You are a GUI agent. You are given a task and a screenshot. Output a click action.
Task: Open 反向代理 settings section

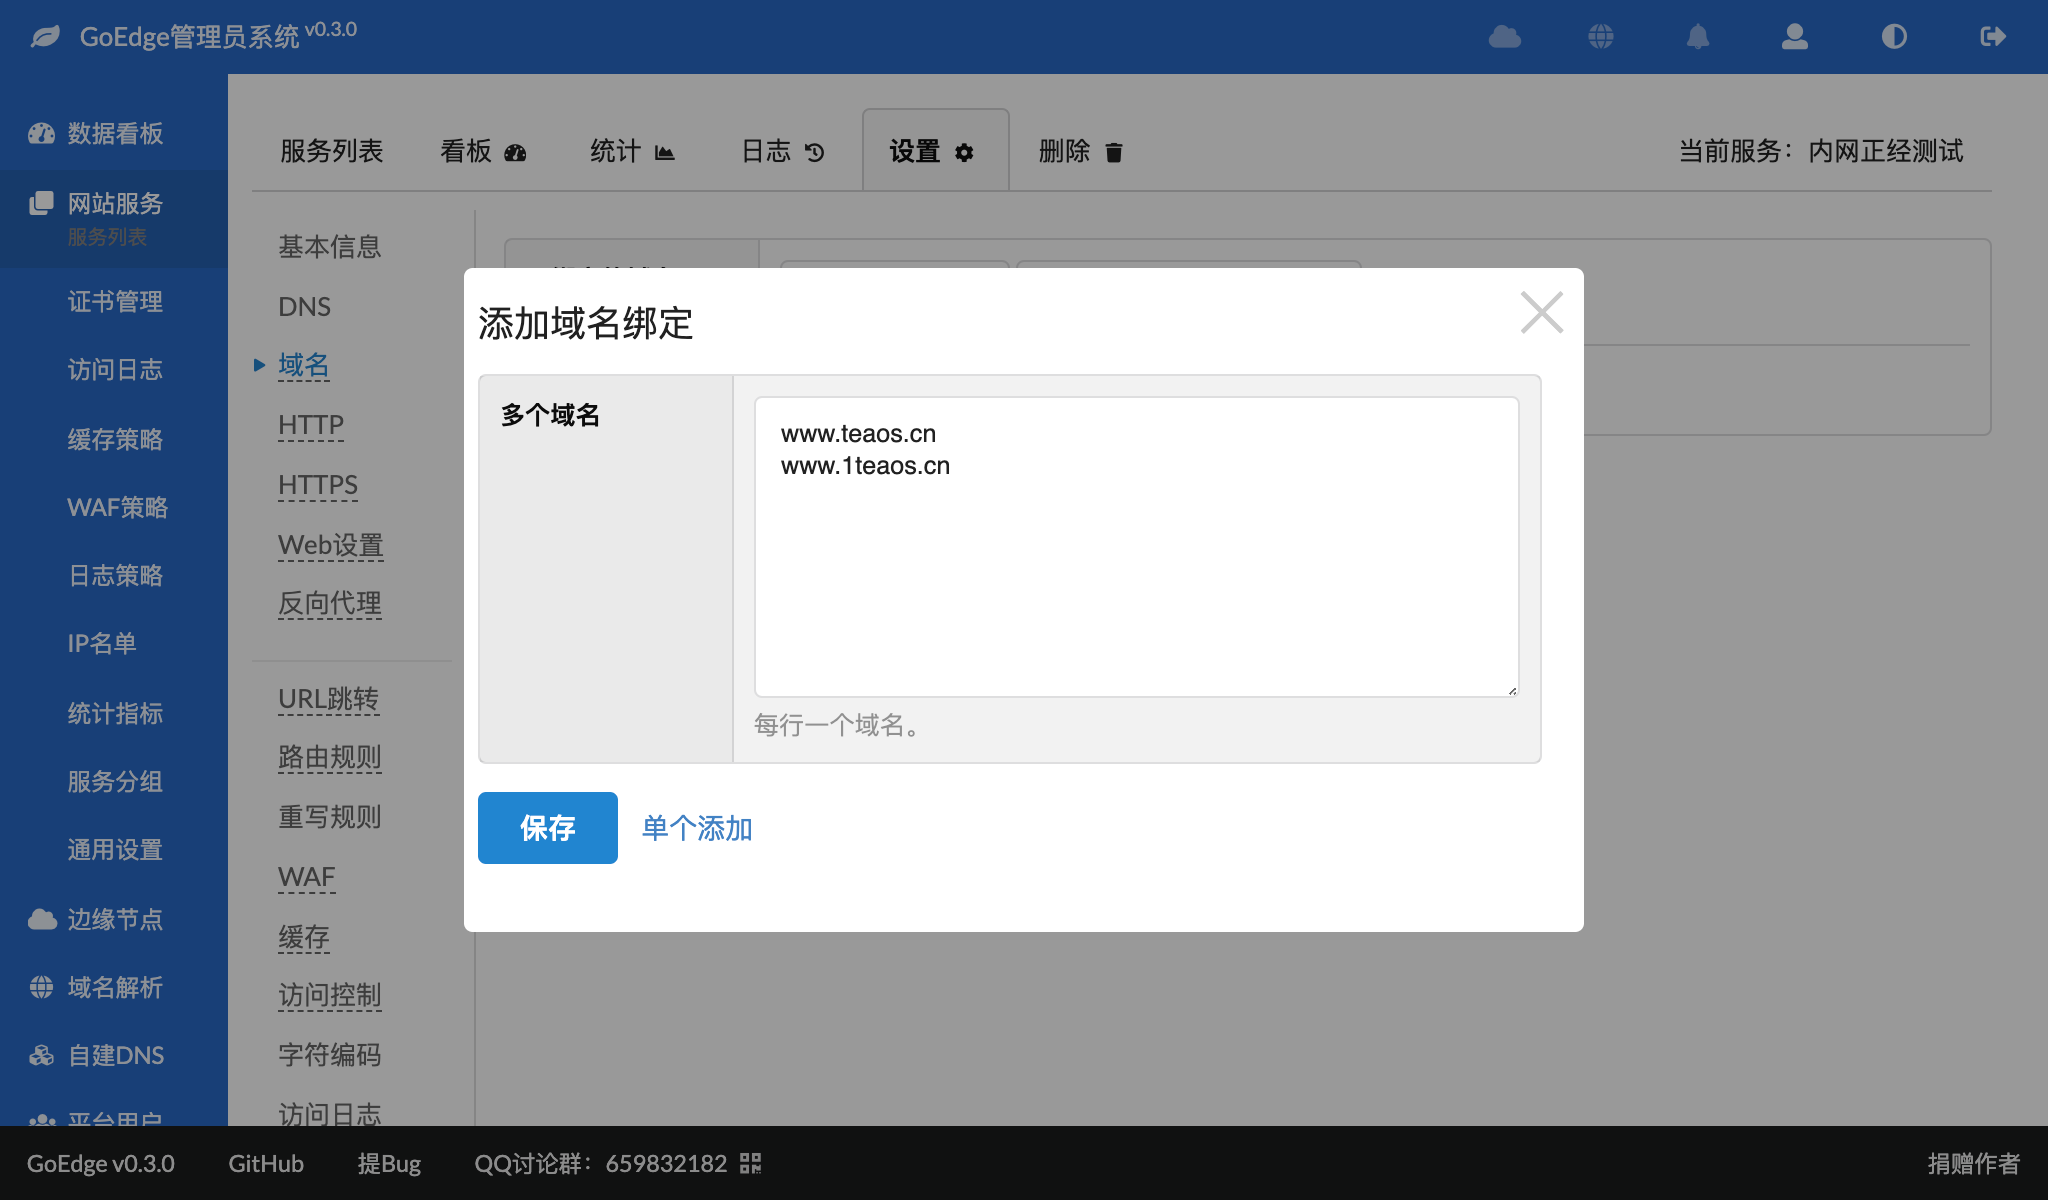pyautogui.click(x=330, y=604)
